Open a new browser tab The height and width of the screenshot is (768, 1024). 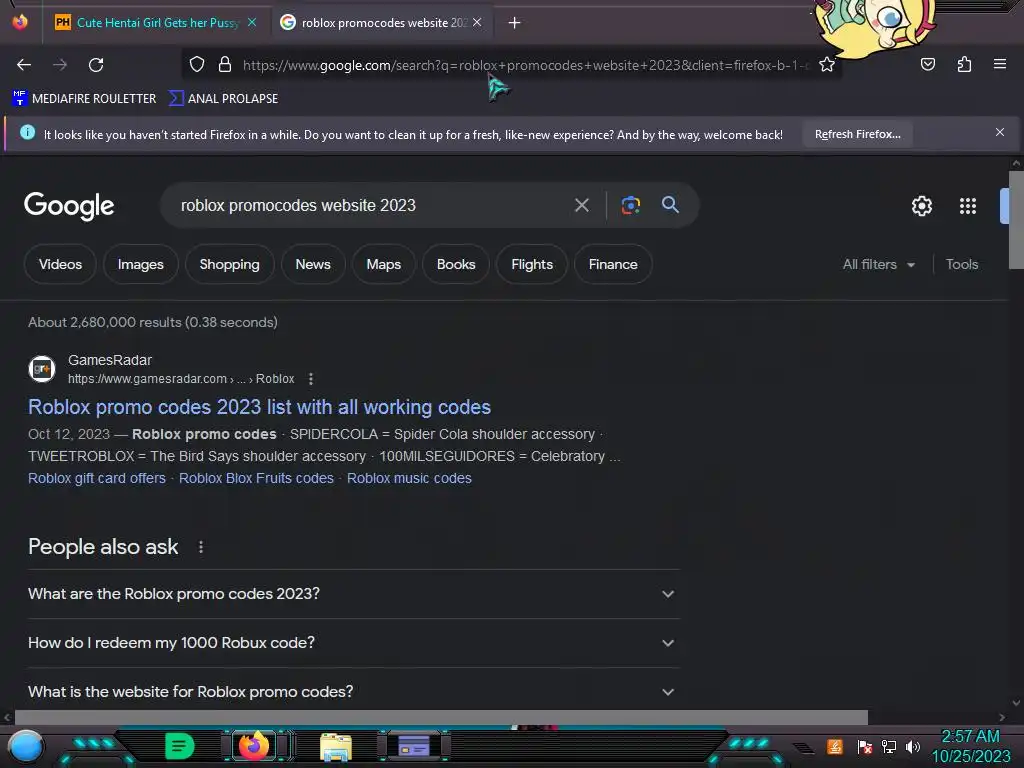[514, 23]
